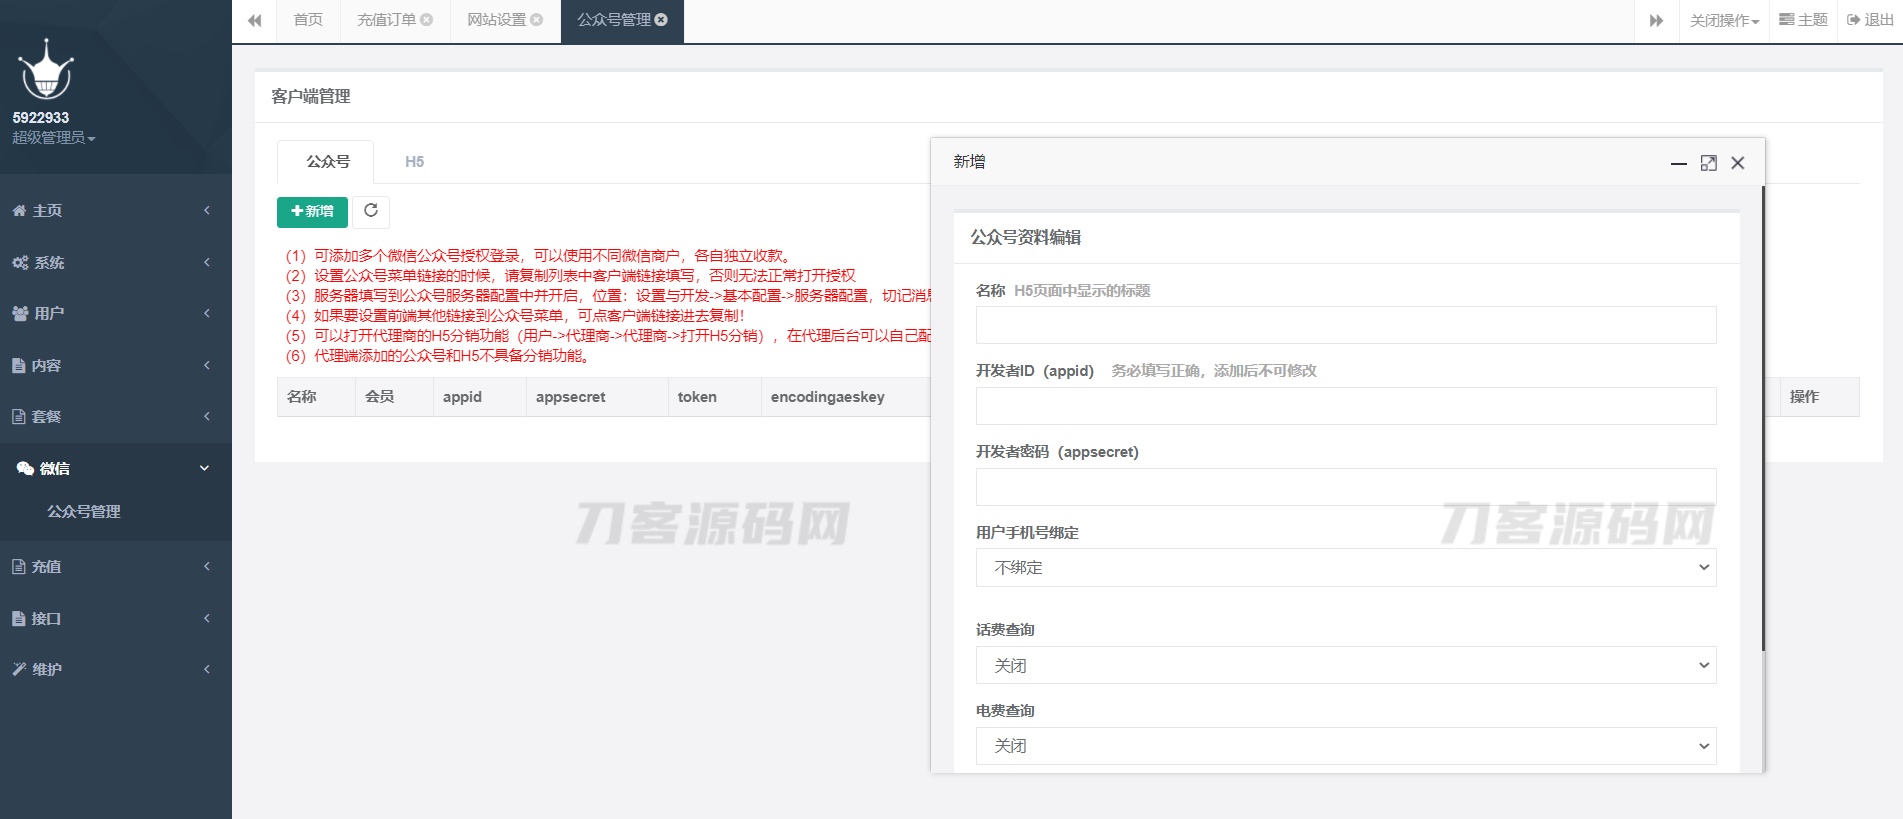Close the 网站设置 tab using its x icon
Viewport: 1903px width, 819px height.
537,20
